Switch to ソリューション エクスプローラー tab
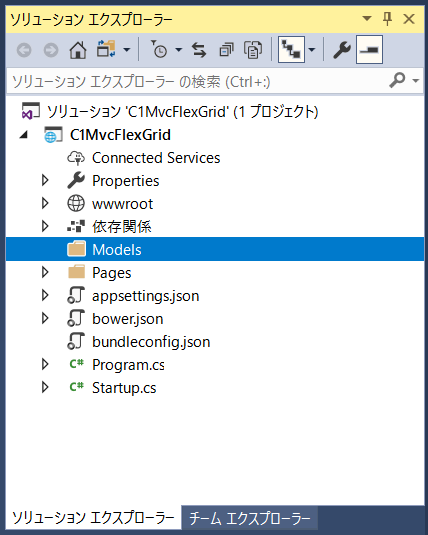 coord(93,518)
